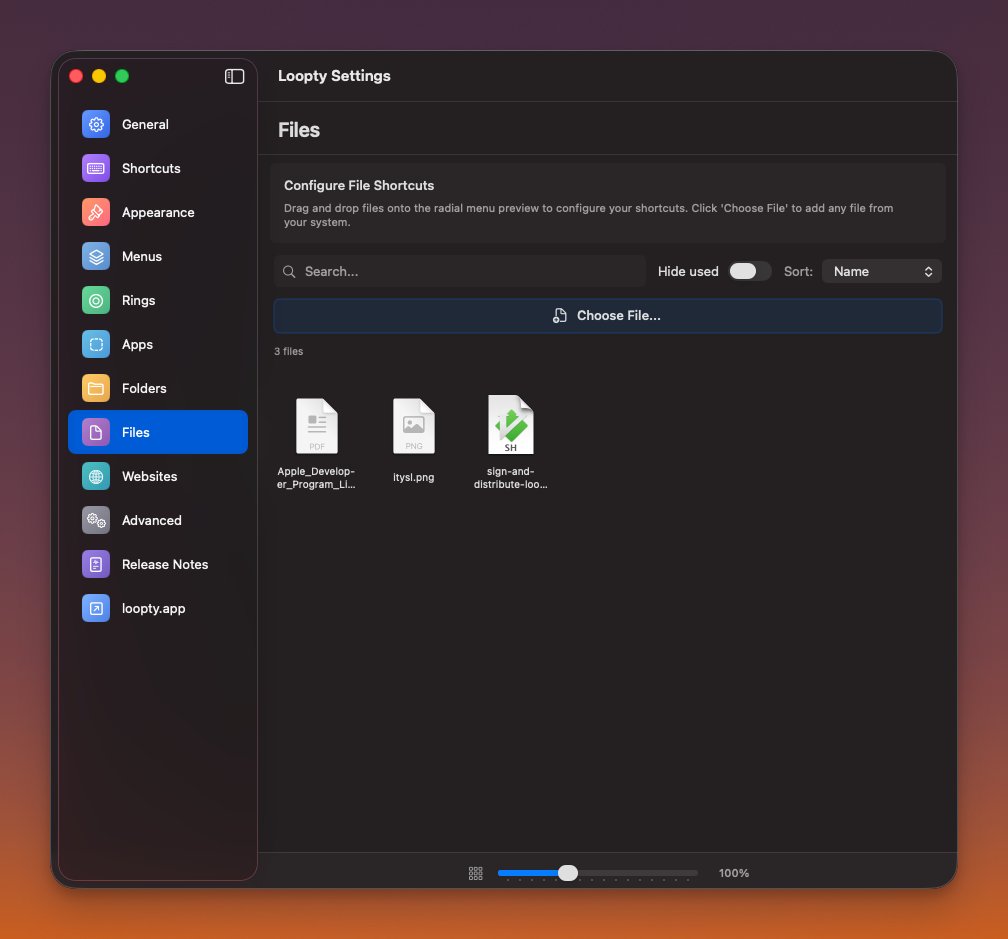1008x939 pixels.
Task: Select the Websites section label
Action: 149,476
